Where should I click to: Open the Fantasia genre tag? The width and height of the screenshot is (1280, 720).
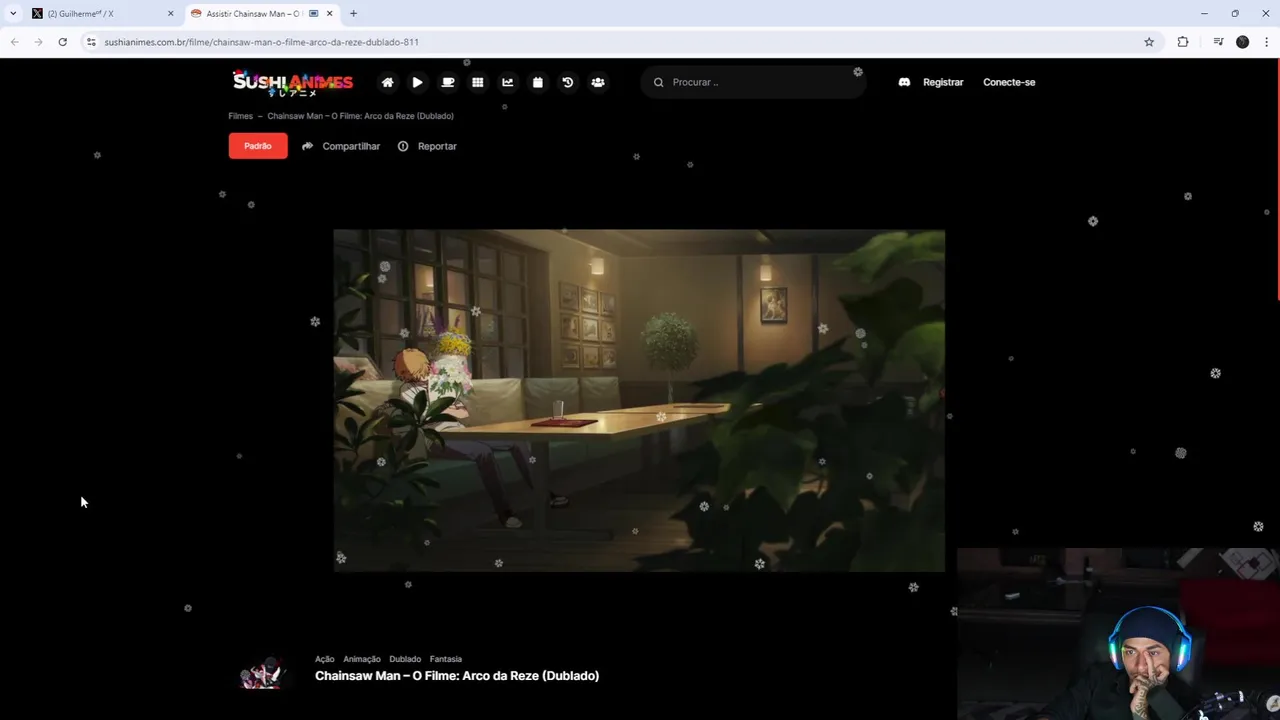446,659
